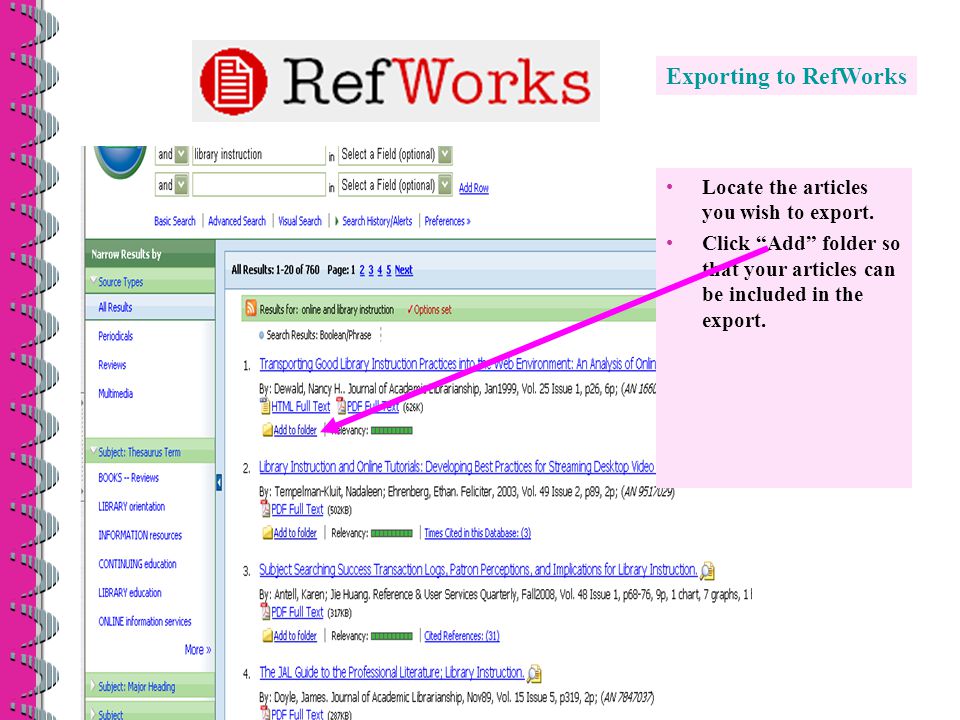
Task: Go to results page 5
Action: pos(388,270)
